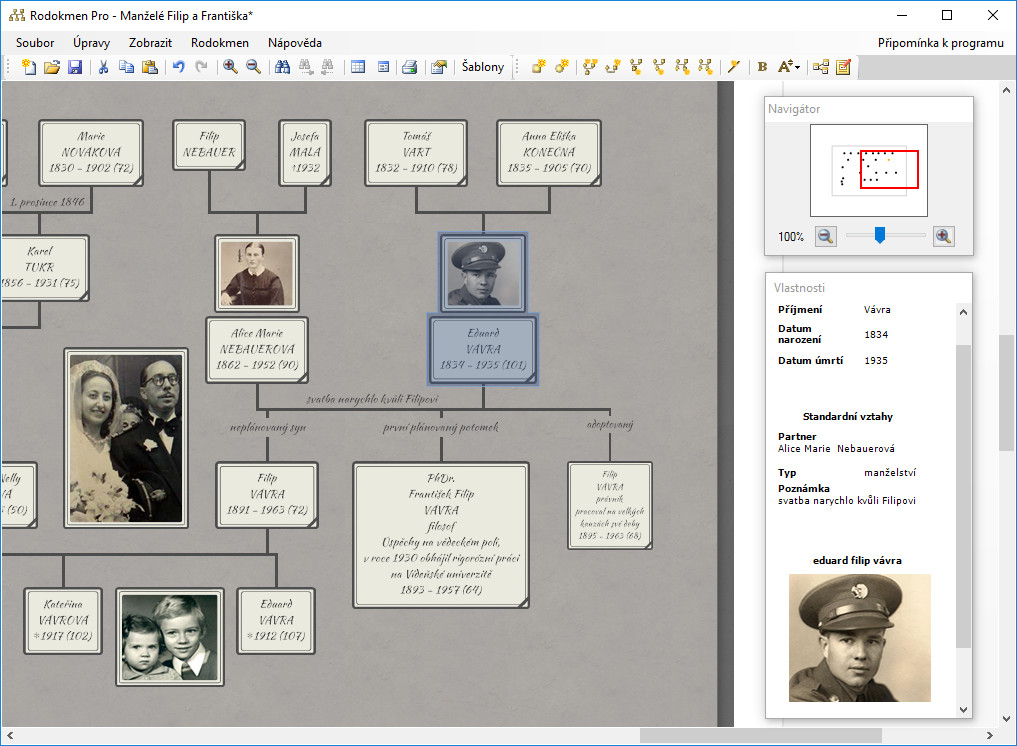The width and height of the screenshot is (1017, 746).
Task: Click the Příjmení value Vávra
Action: [877, 309]
